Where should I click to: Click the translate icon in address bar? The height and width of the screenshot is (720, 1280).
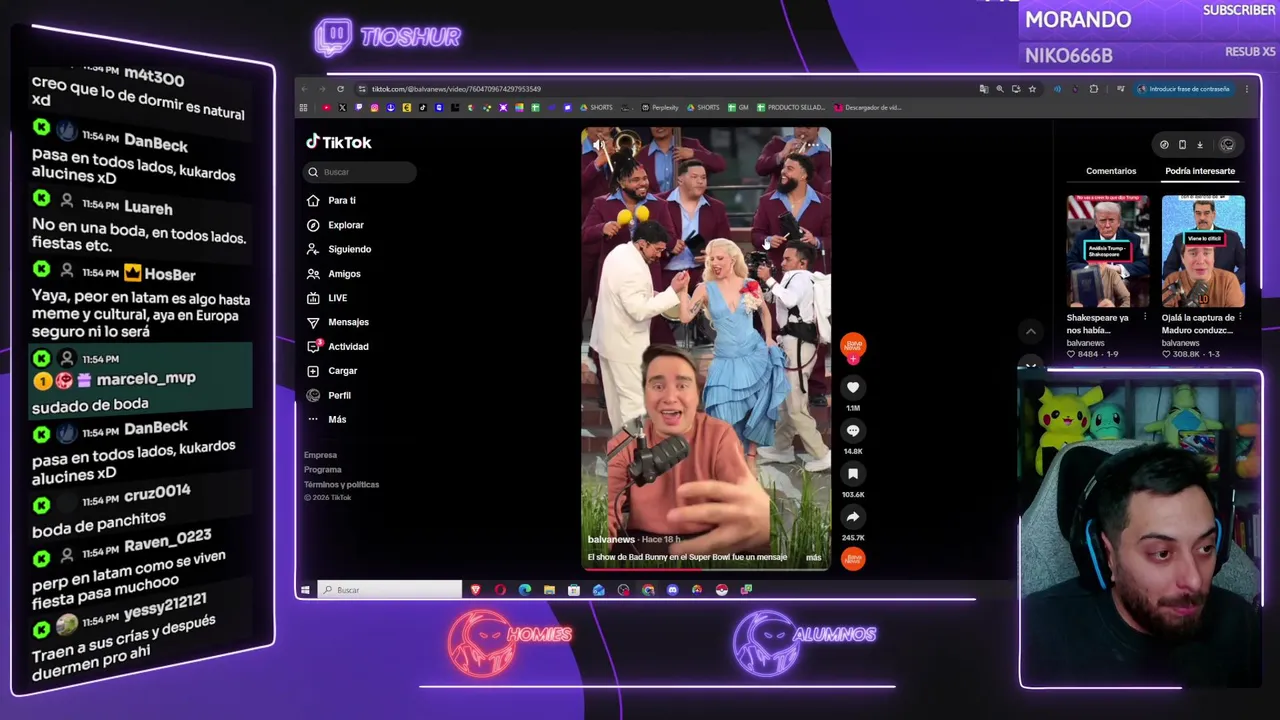coord(984,89)
